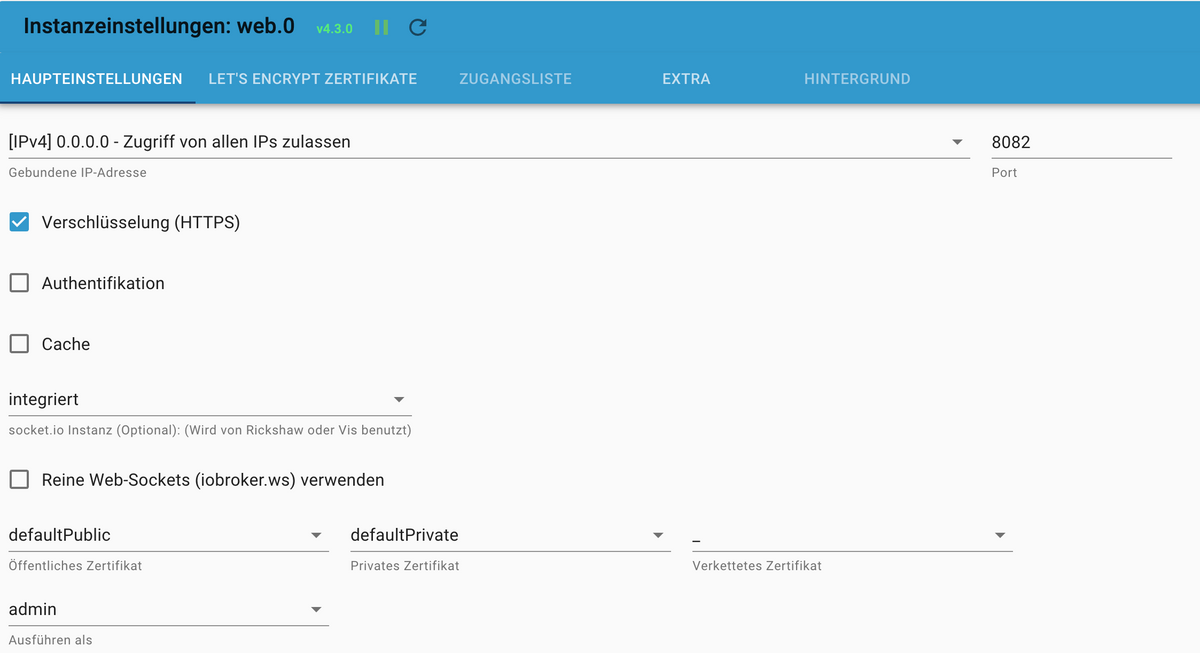Go to the Hintergrund tab

coord(857,78)
